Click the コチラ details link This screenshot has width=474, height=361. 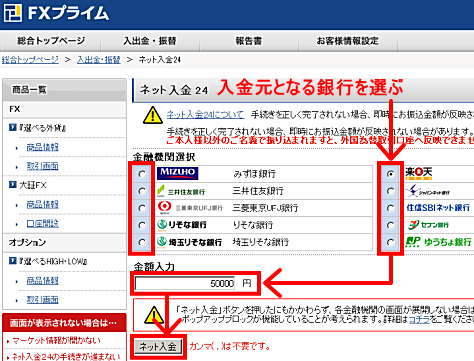click(x=419, y=319)
